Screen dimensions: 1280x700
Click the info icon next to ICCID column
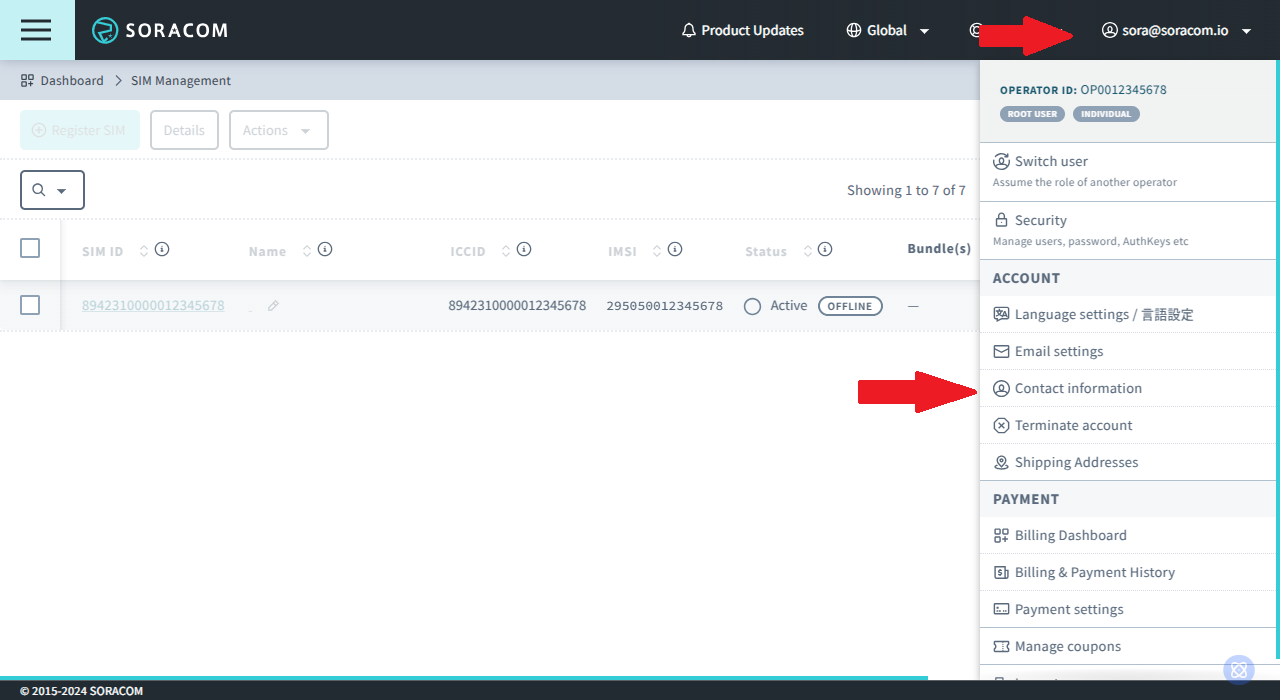(x=524, y=249)
